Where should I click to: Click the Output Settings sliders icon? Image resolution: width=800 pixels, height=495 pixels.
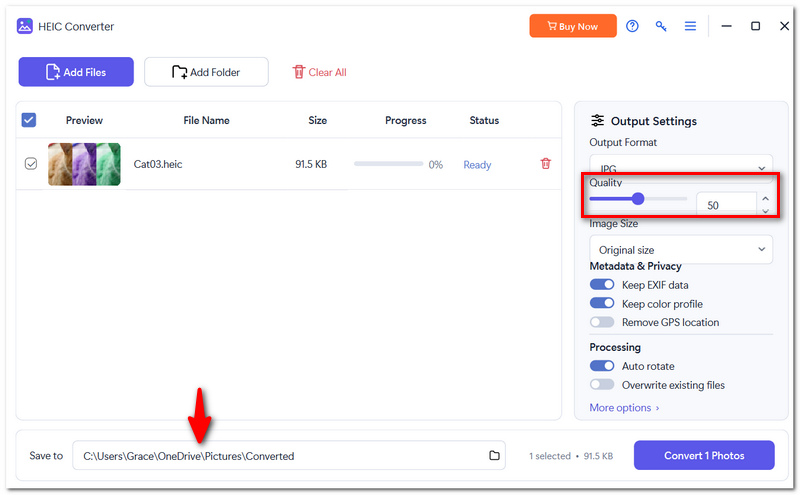[597, 120]
